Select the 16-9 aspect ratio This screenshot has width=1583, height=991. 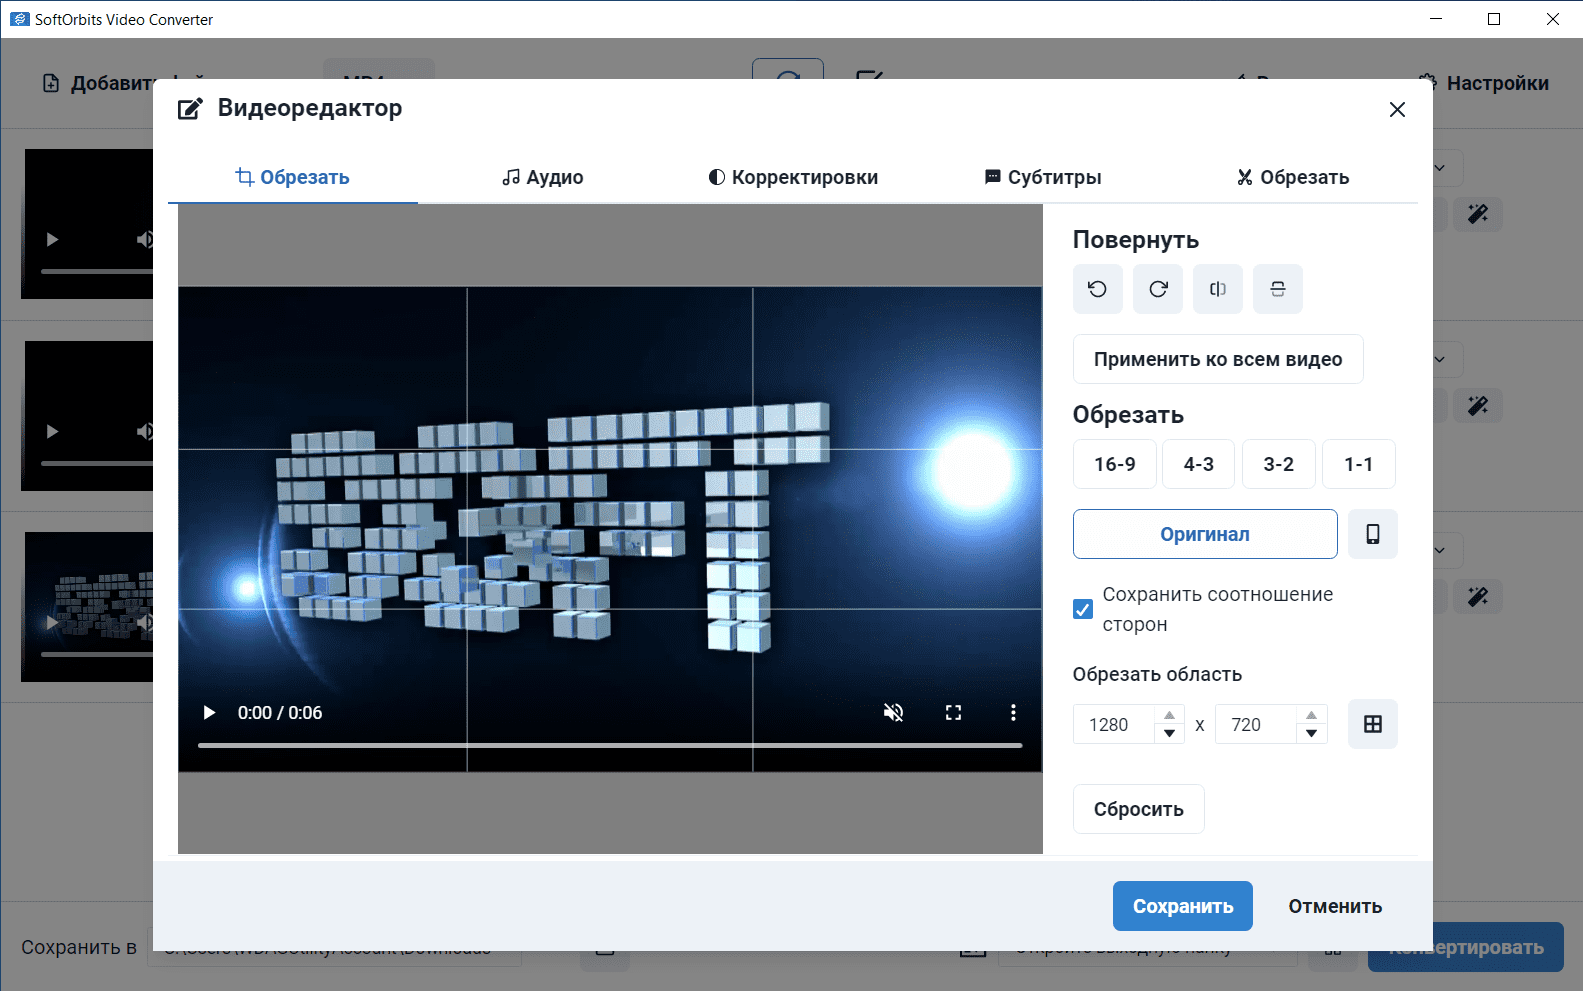click(x=1115, y=464)
